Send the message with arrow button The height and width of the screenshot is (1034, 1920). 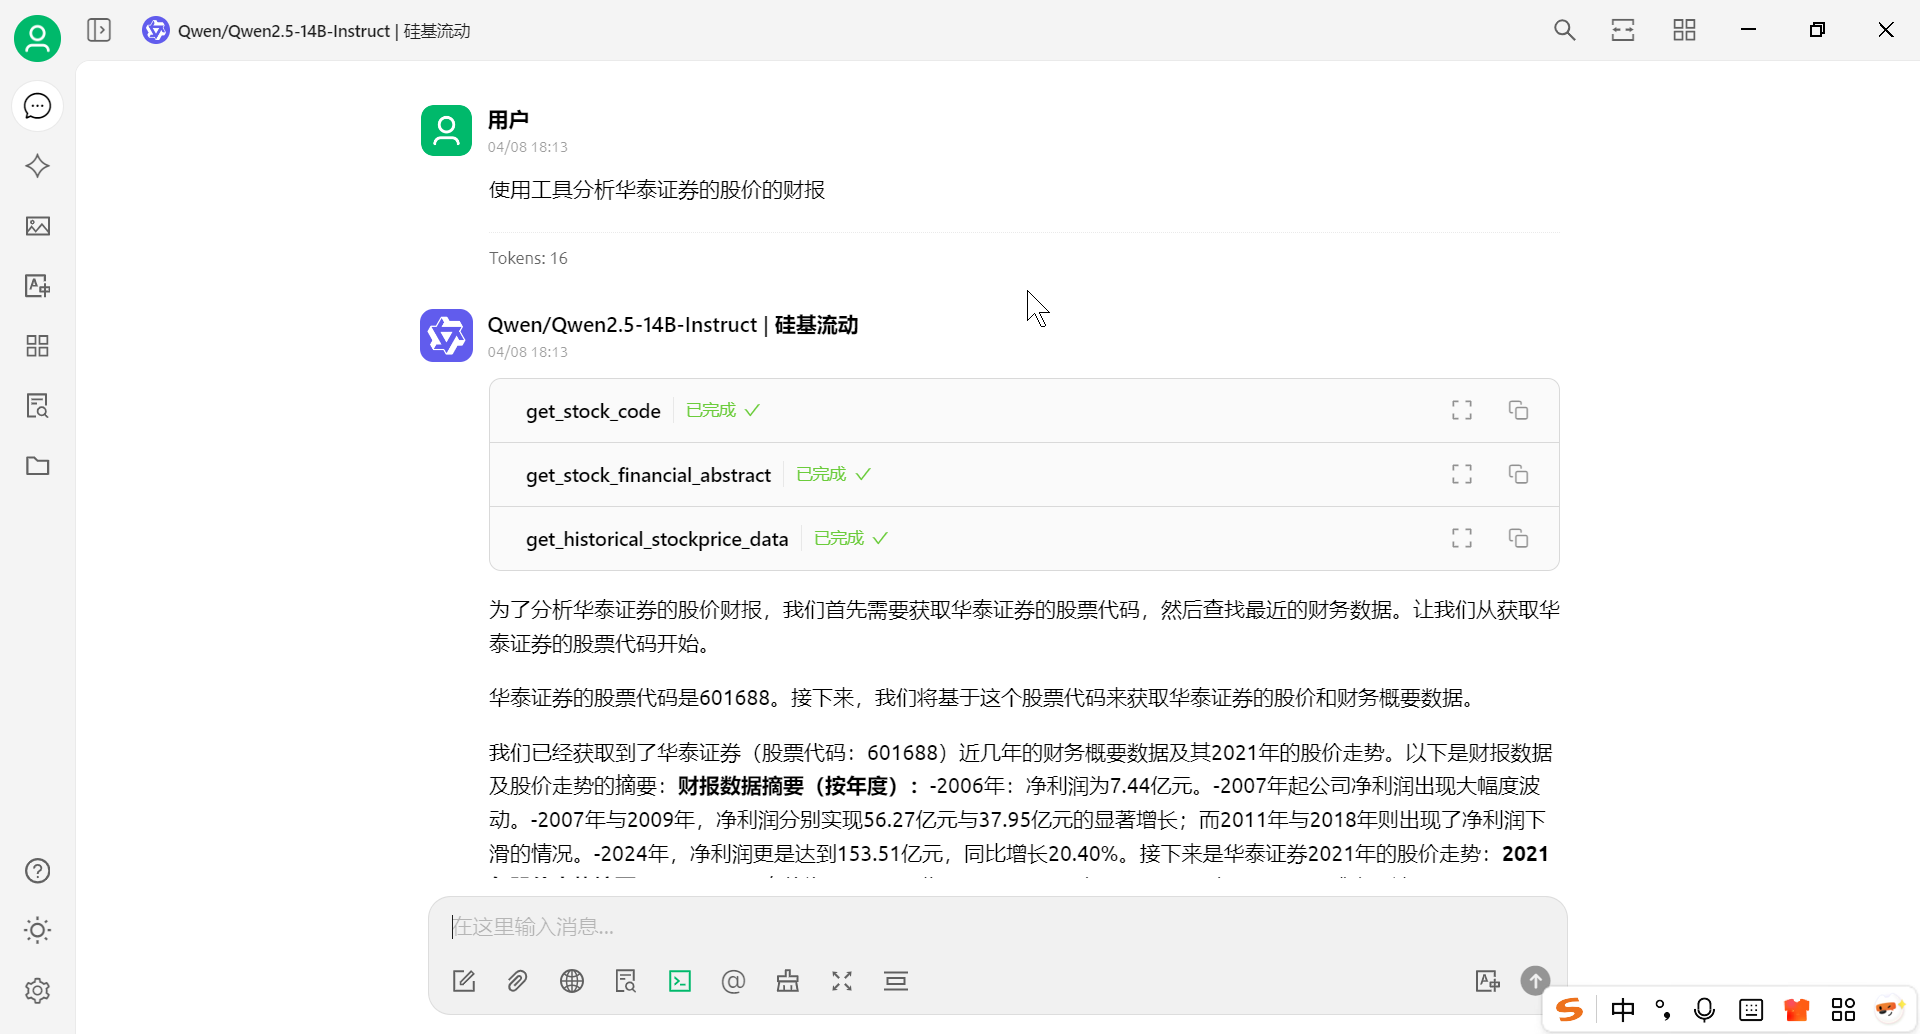(x=1535, y=980)
